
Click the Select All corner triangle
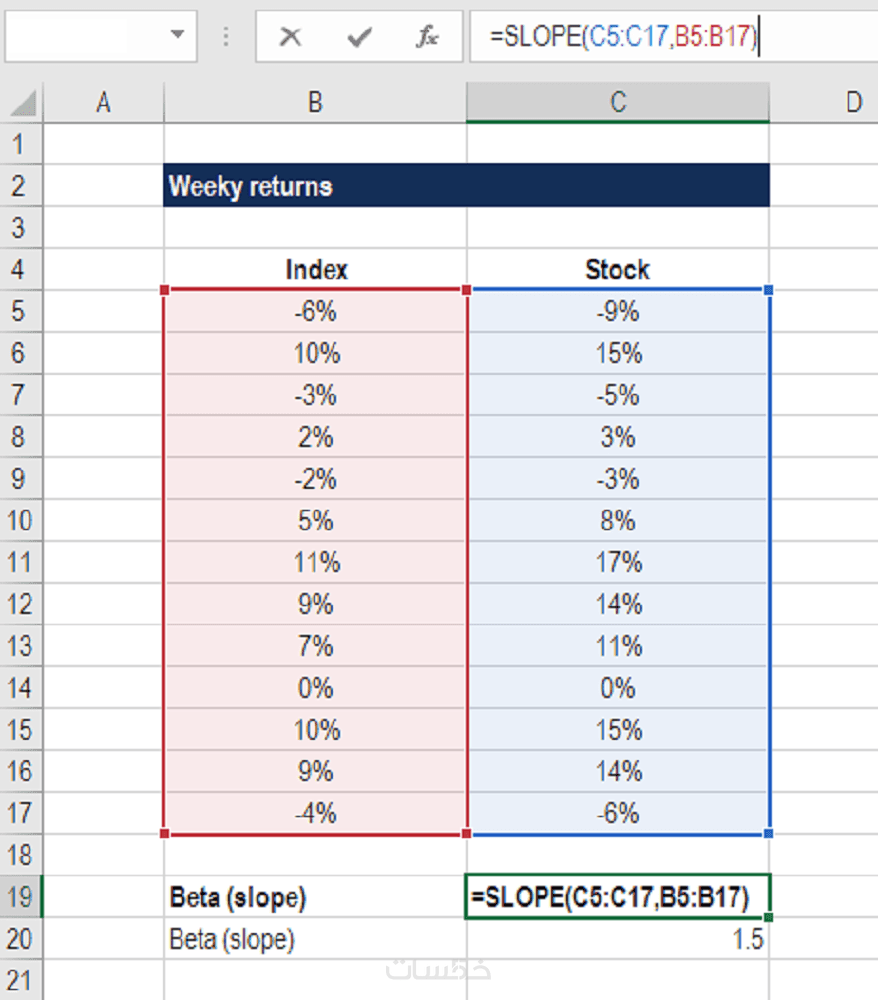[x=24, y=102]
